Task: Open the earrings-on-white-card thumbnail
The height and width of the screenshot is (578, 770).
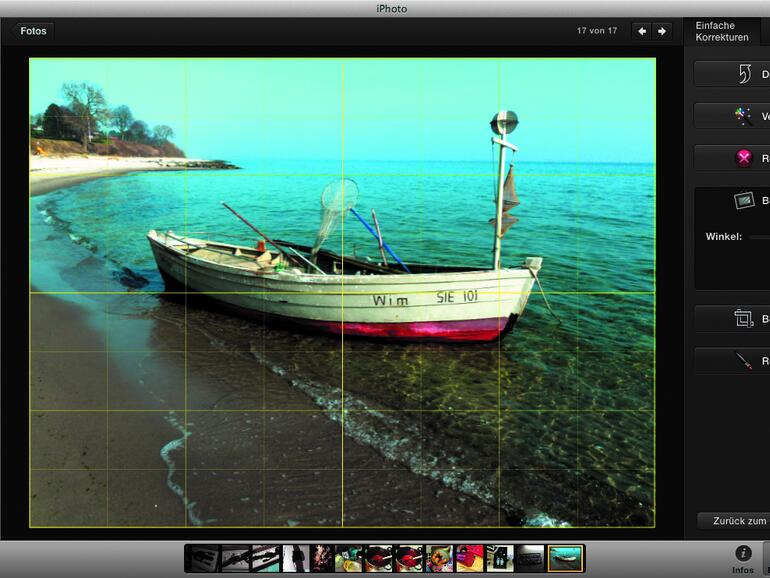Action: tap(500, 558)
